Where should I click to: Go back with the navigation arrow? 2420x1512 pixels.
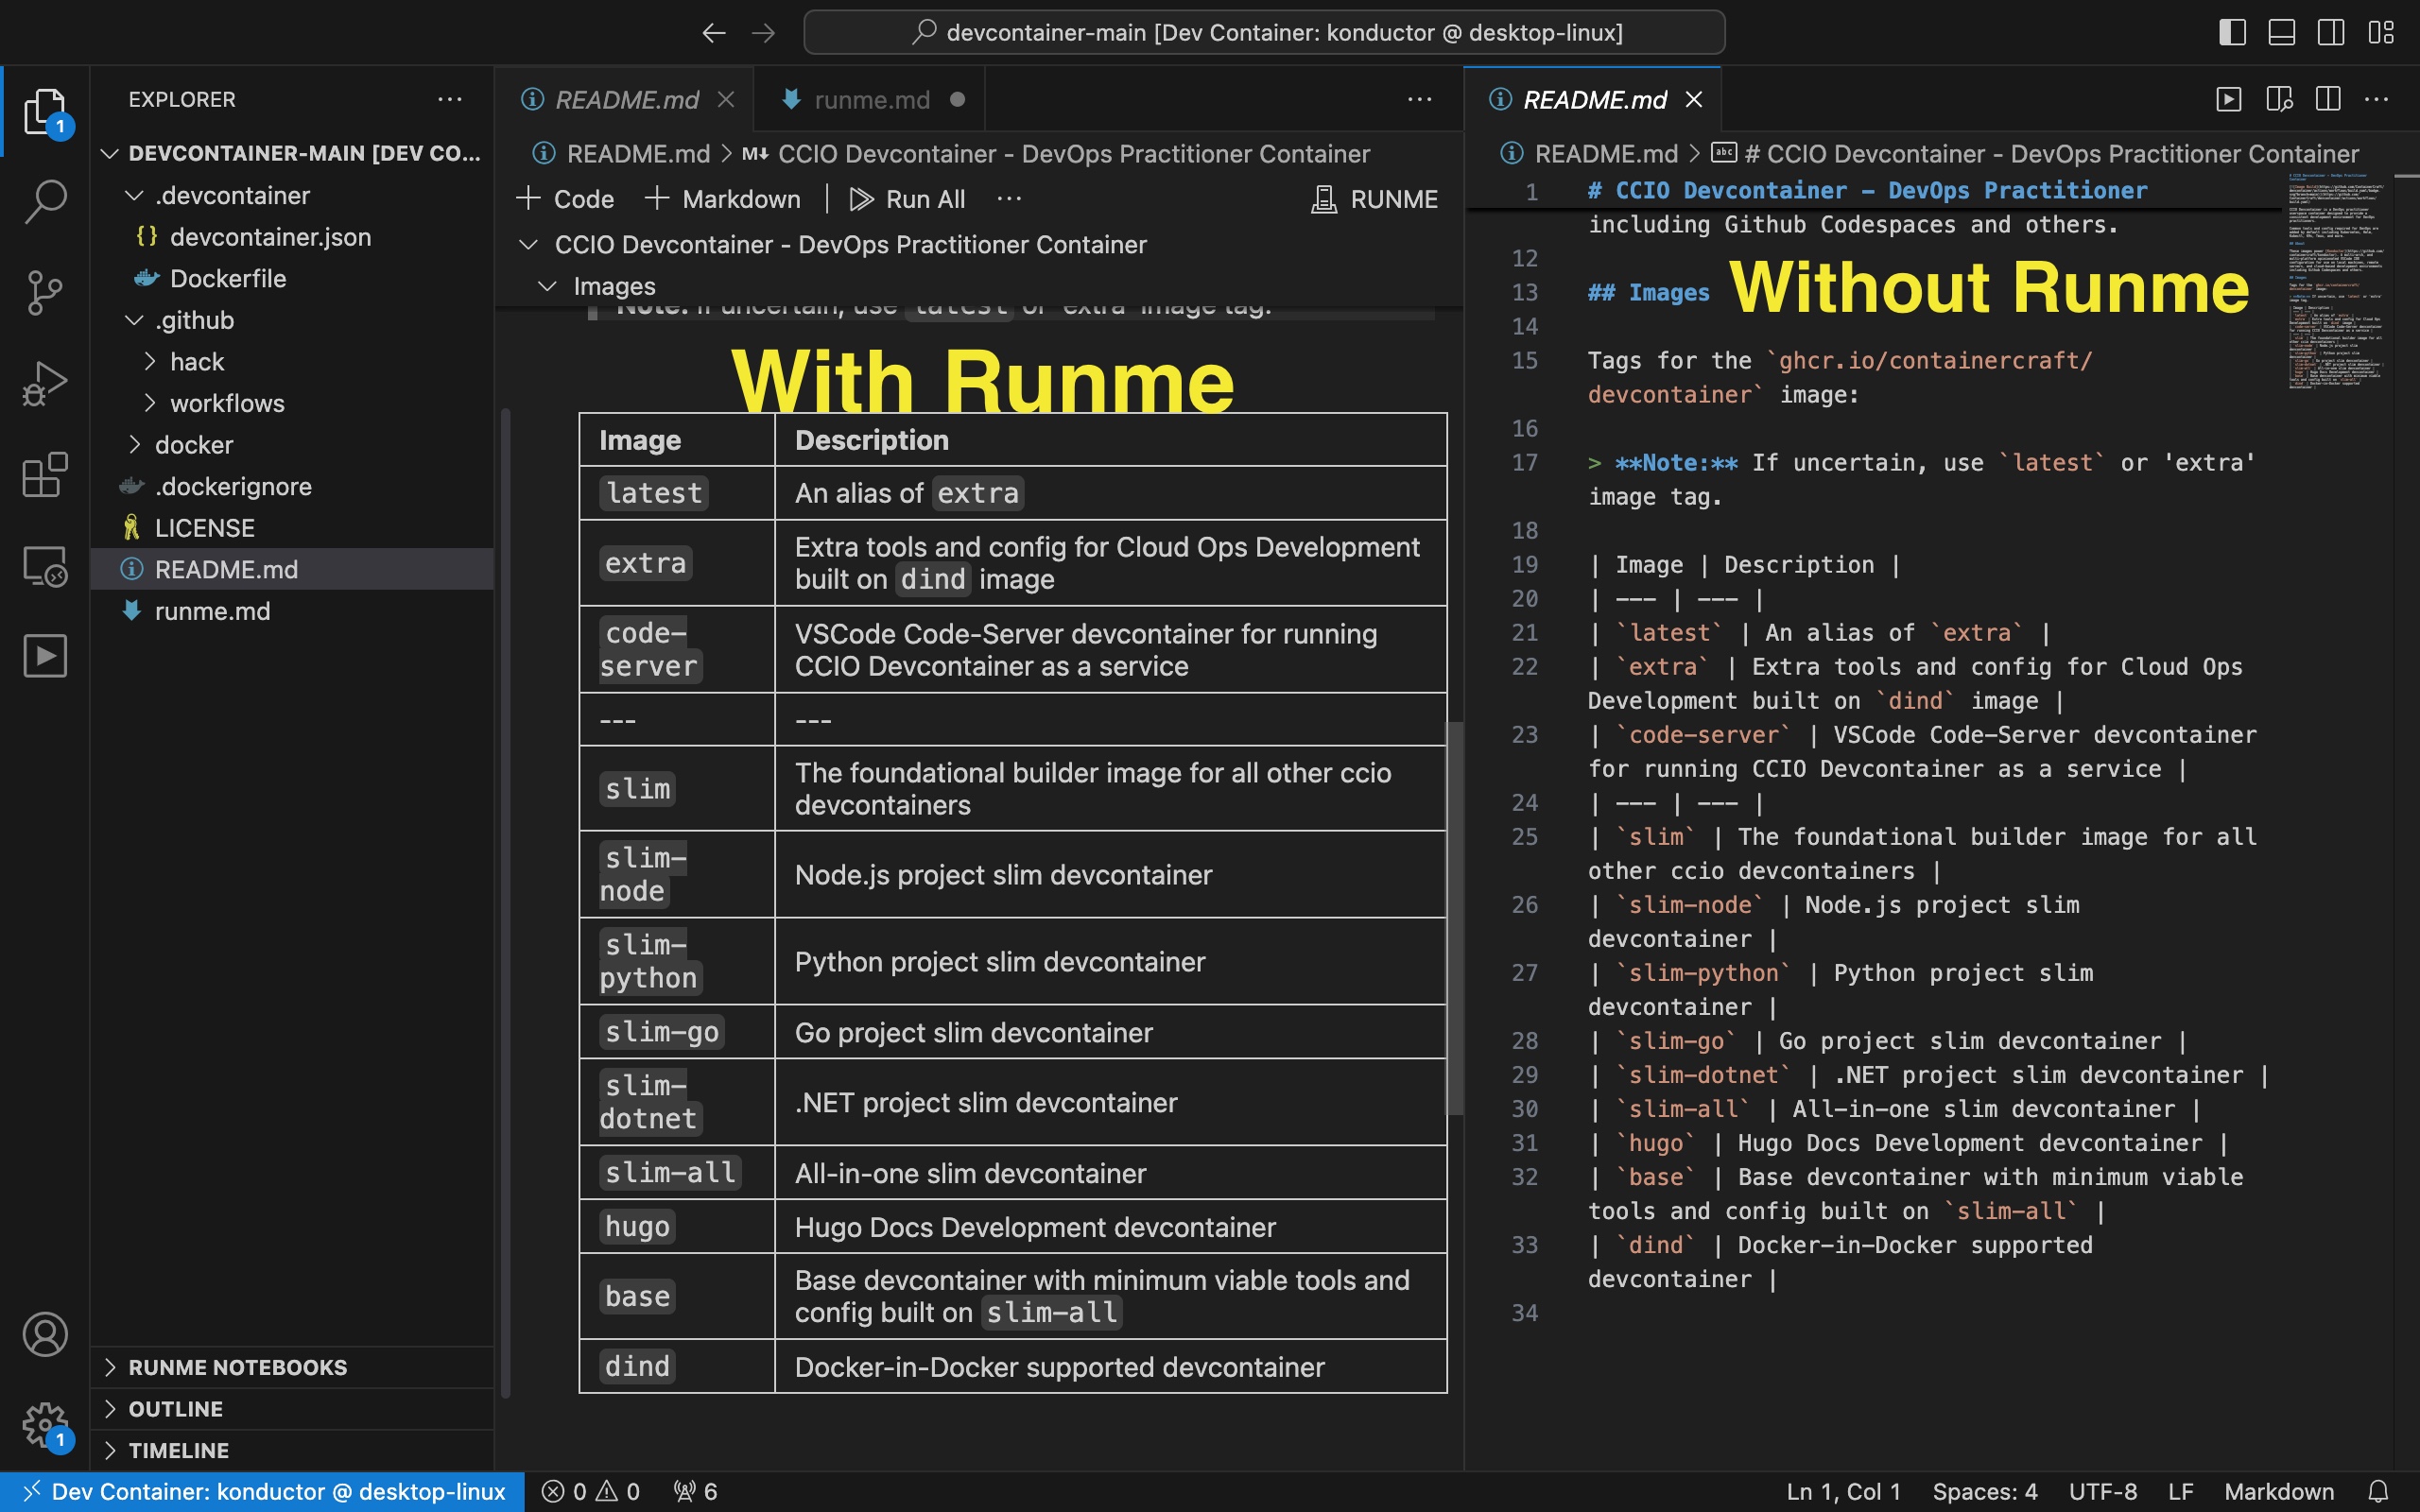[713, 33]
